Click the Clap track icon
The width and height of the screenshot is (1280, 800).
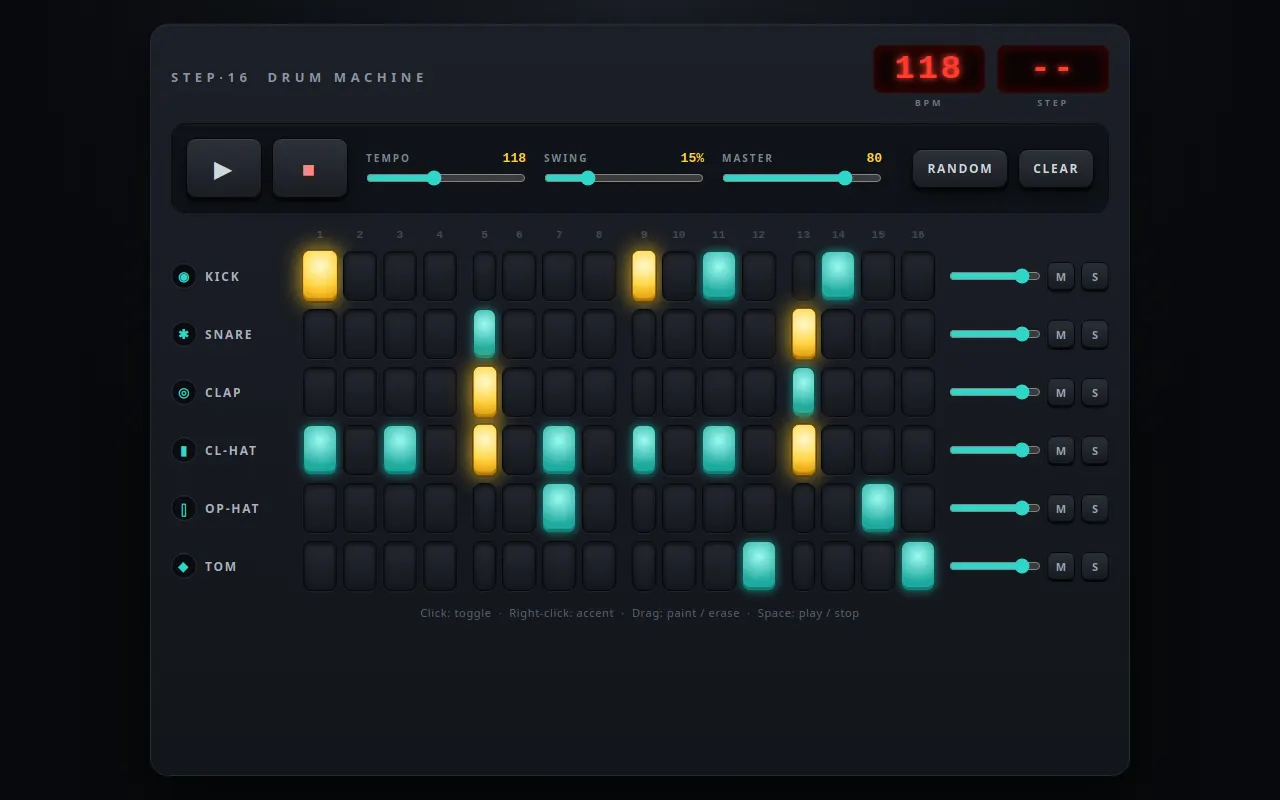click(x=184, y=392)
